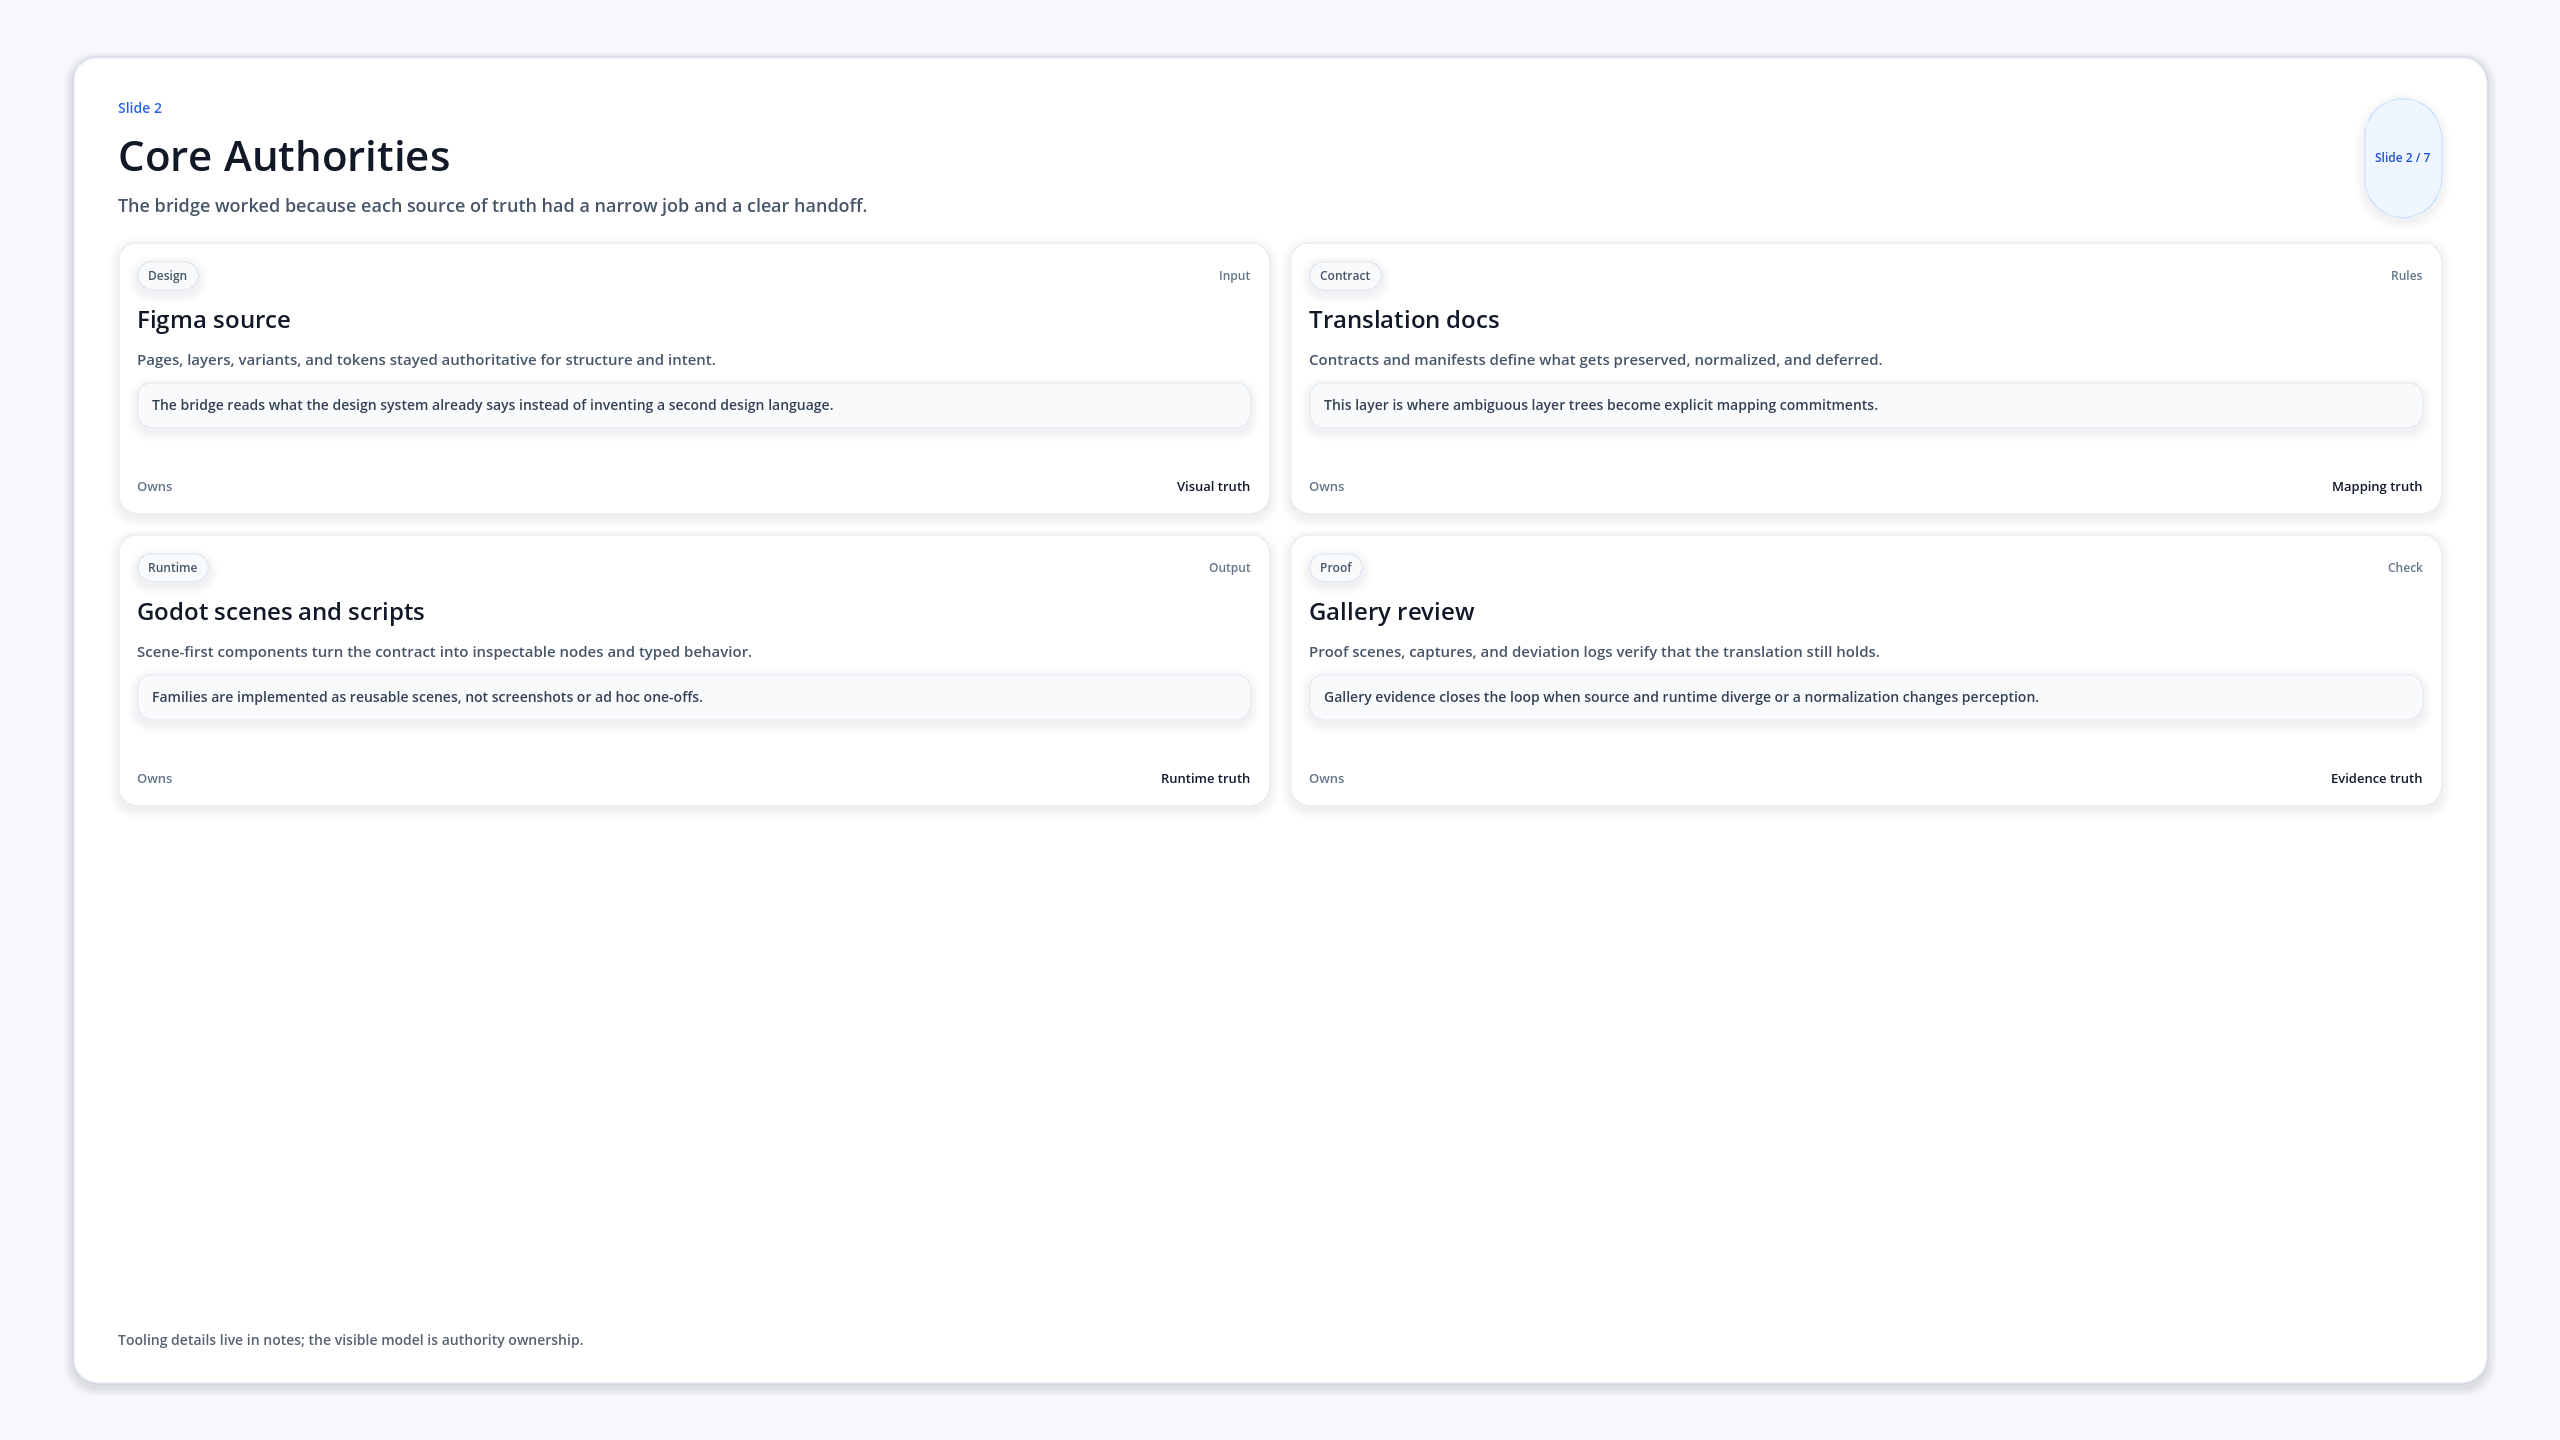Click the footer note 'Tooling details live in notes'

pyautogui.click(x=350, y=1340)
